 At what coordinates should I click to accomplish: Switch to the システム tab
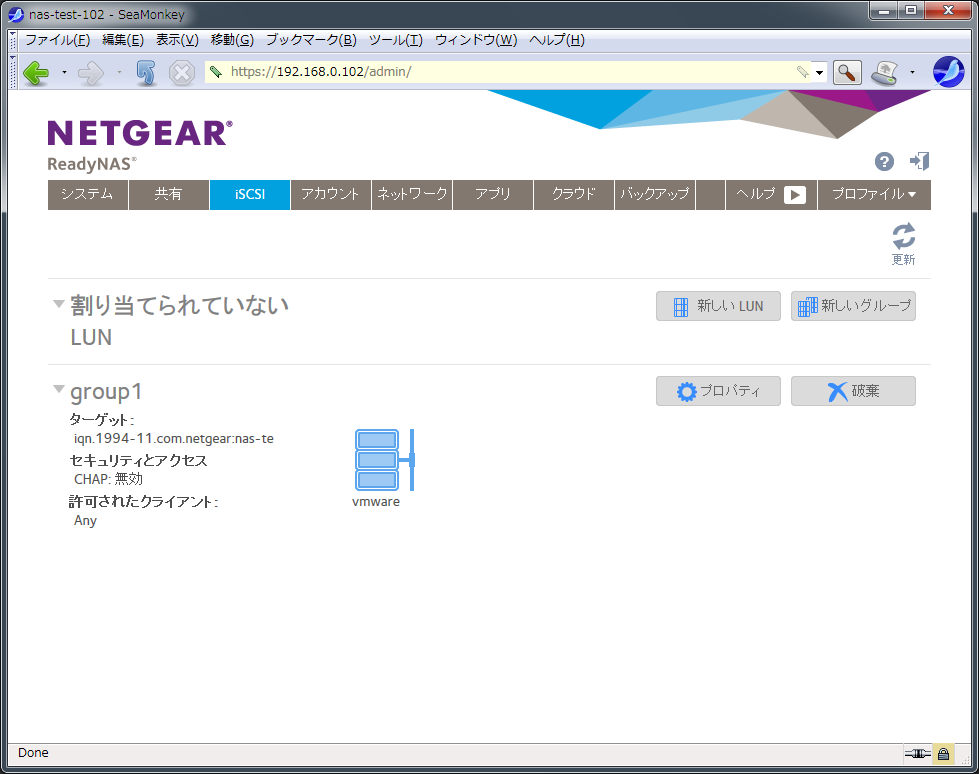pos(88,195)
